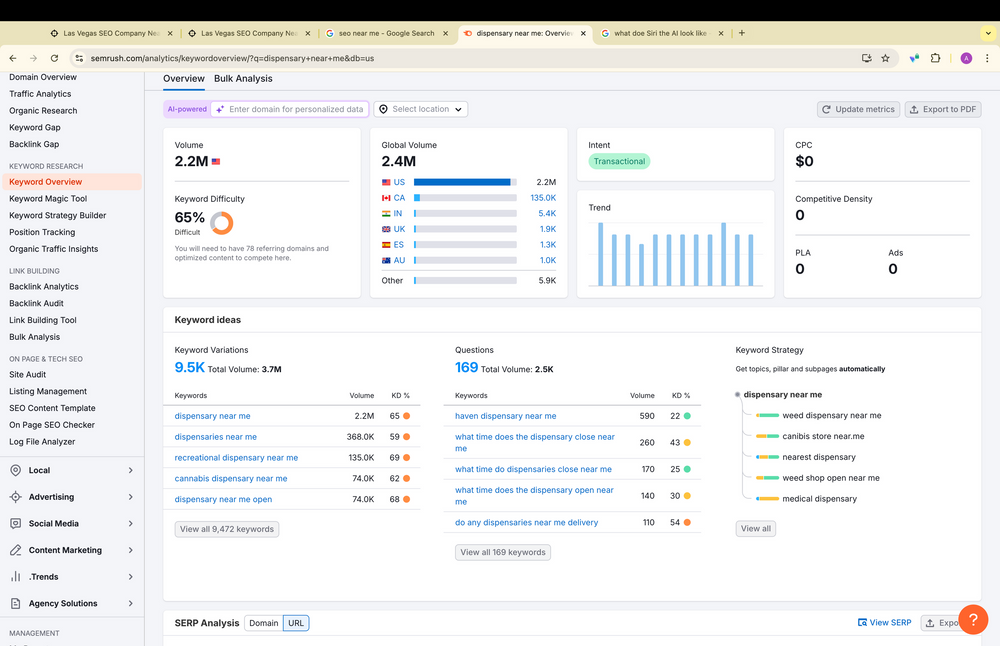Open the Chrome three-dot menu
Screen dimensions: 1000x646
tap(987, 58)
